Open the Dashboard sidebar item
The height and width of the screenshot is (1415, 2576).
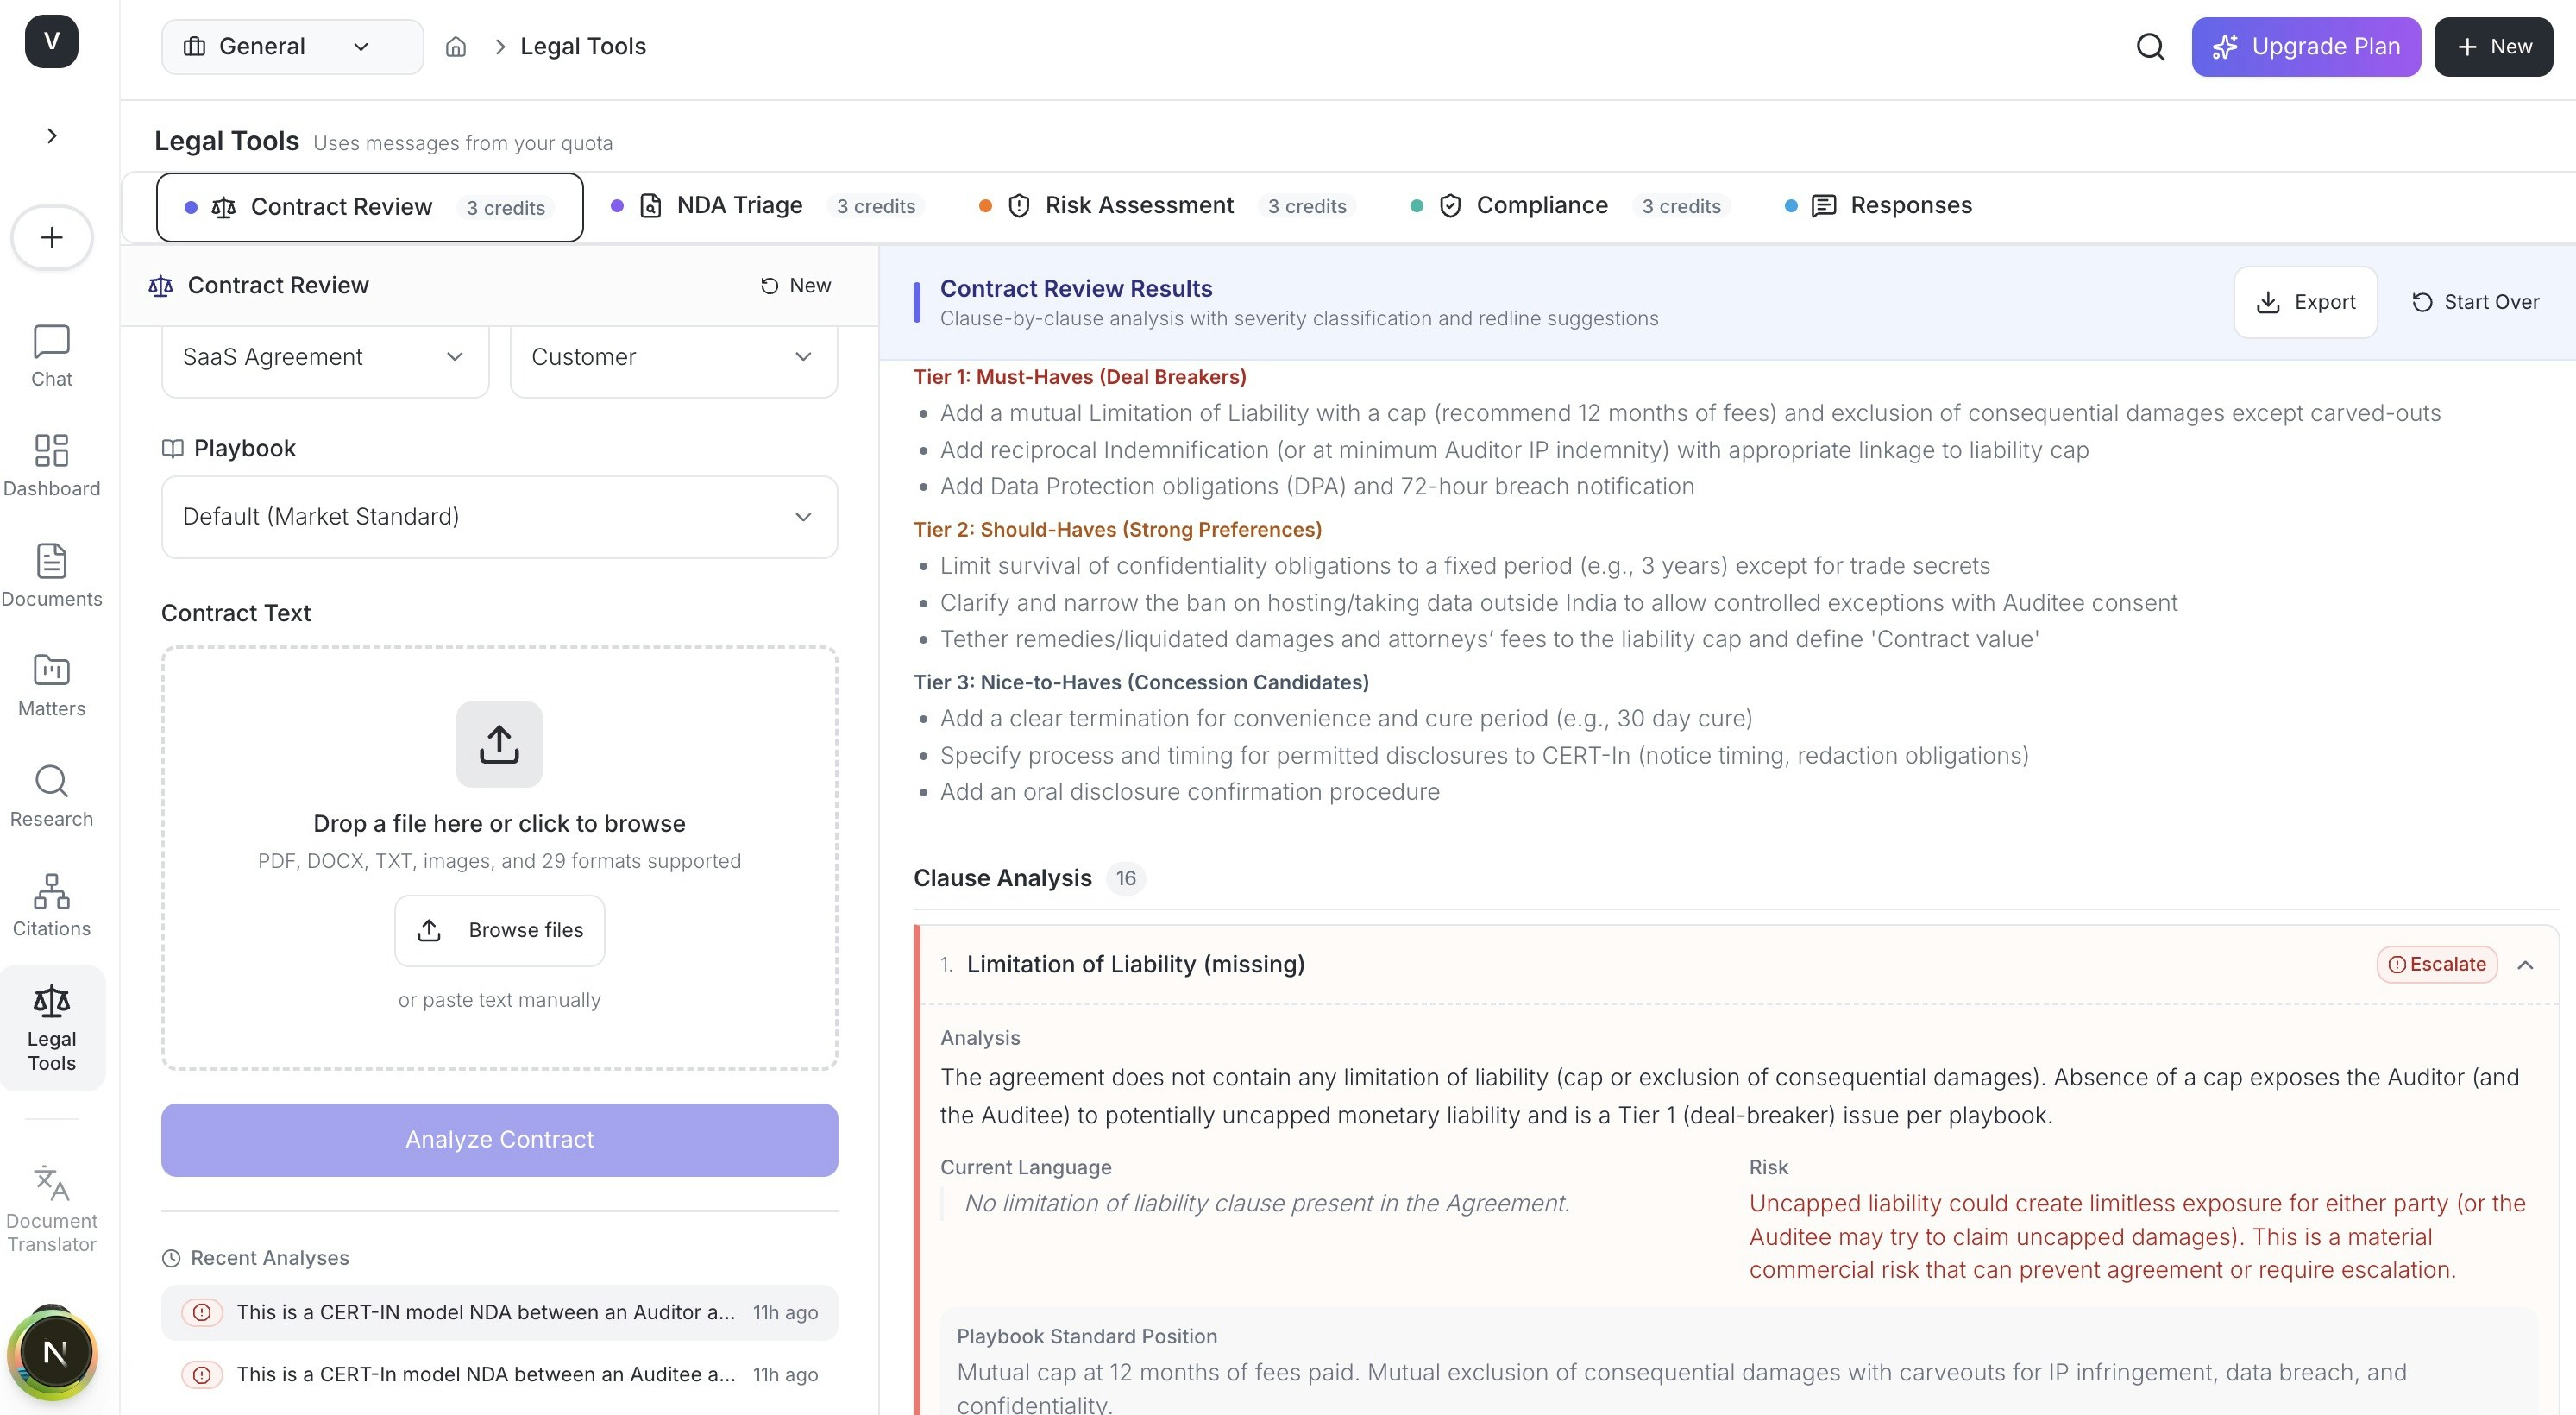[x=52, y=466]
